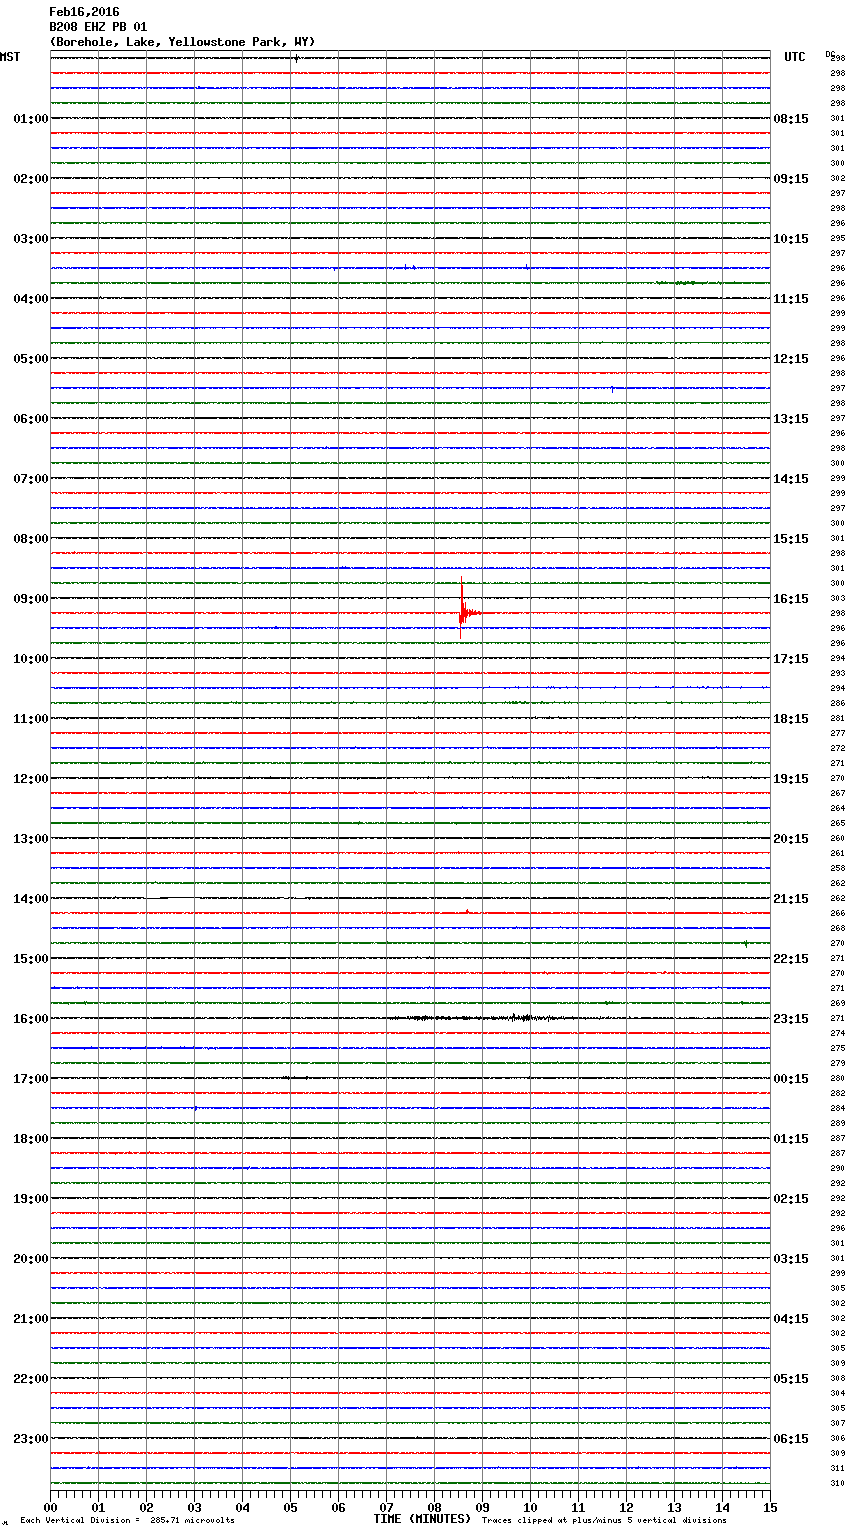
Task: Click the 05:15 UTC time label
Action: (791, 1379)
